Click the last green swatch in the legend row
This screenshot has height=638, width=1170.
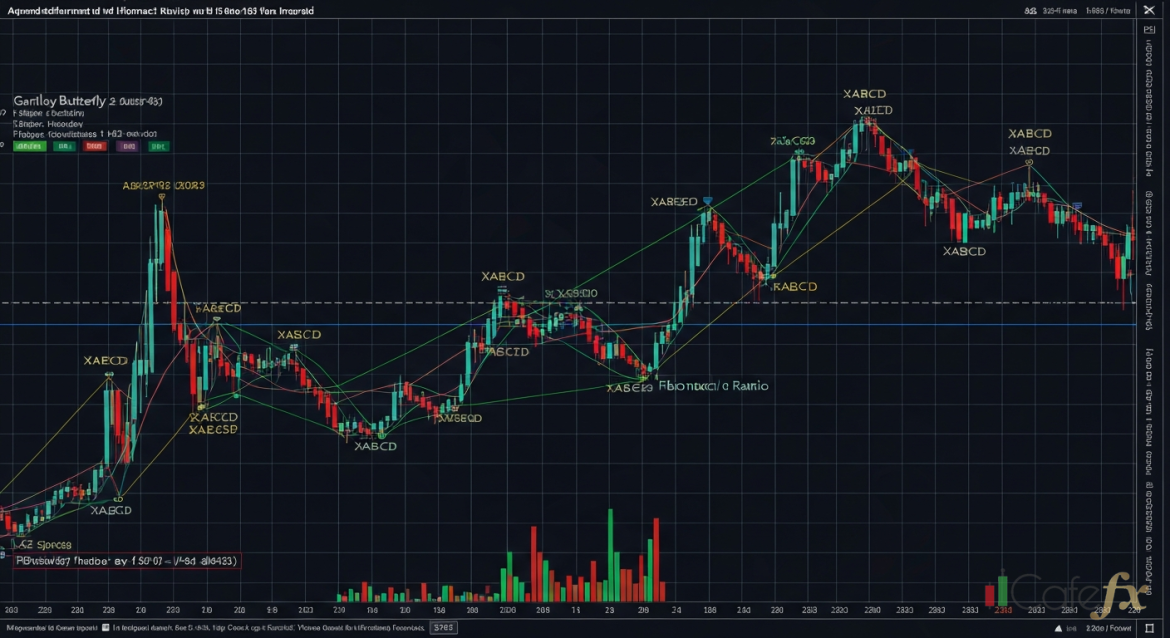[x=157, y=145]
